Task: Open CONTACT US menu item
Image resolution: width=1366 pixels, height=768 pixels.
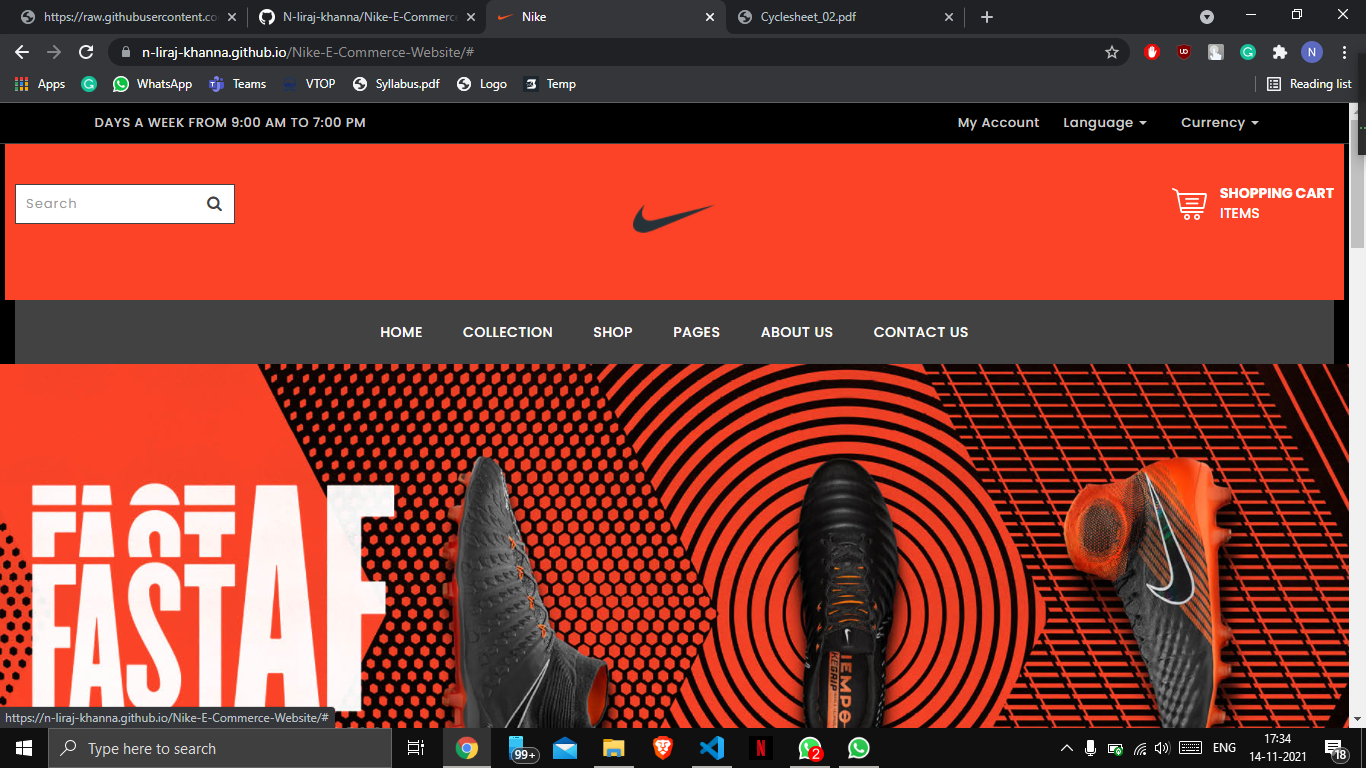Action: pyautogui.click(x=920, y=332)
